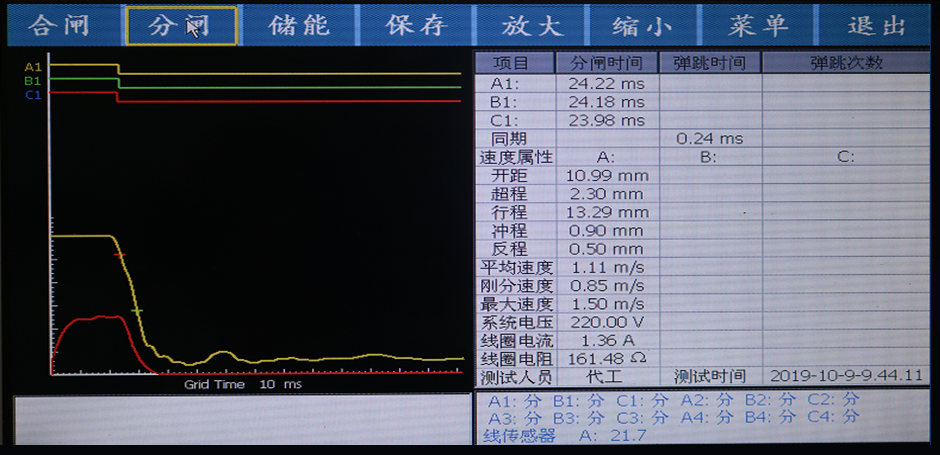Select the A1 24.22 ms value cell
The width and height of the screenshot is (940, 455).
607,84
